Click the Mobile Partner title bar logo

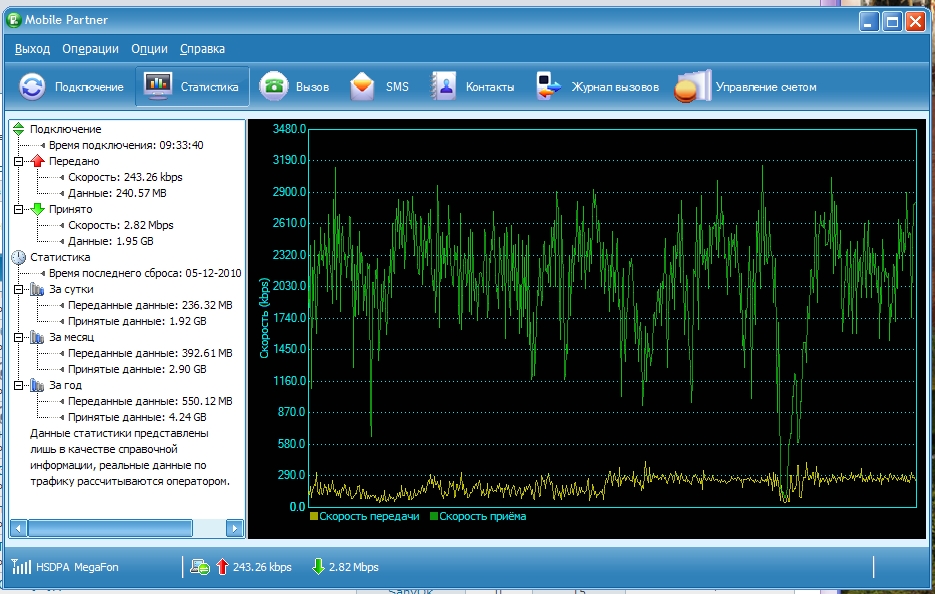[x=13, y=20]
